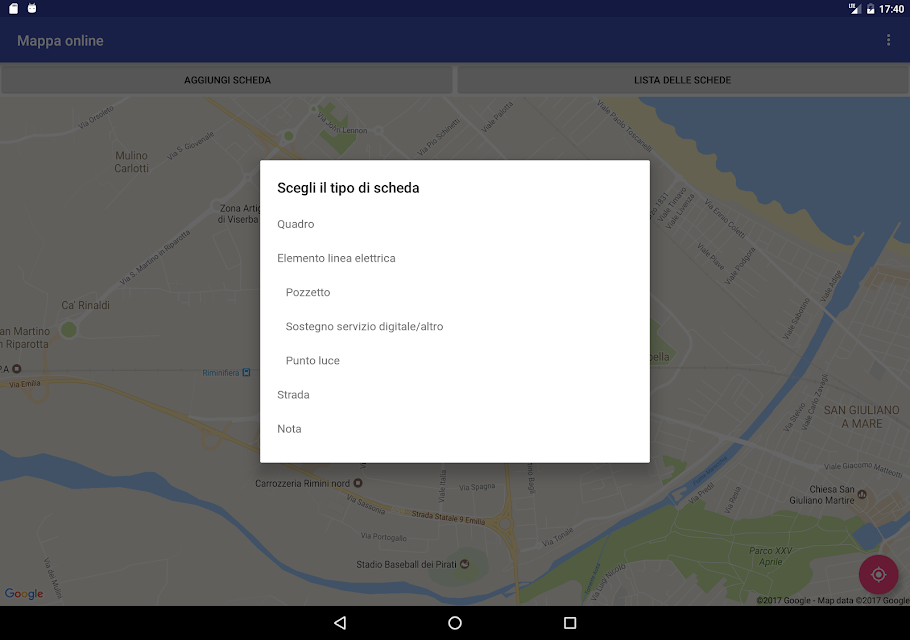Image resolution: width=910 pixels, height=640 pixels.
Task: Tap the Chiesa San Giuliano Martire marker
Action: [x=862, y=494]
